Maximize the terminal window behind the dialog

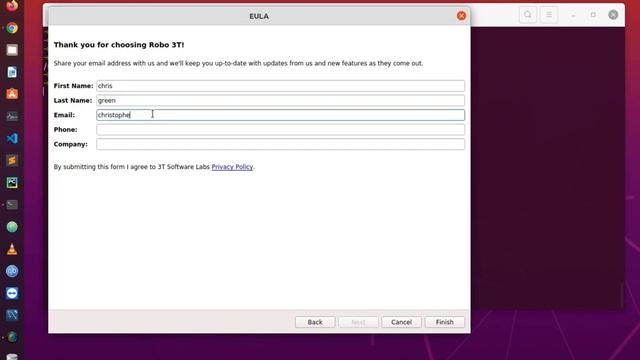click(593, 15)
